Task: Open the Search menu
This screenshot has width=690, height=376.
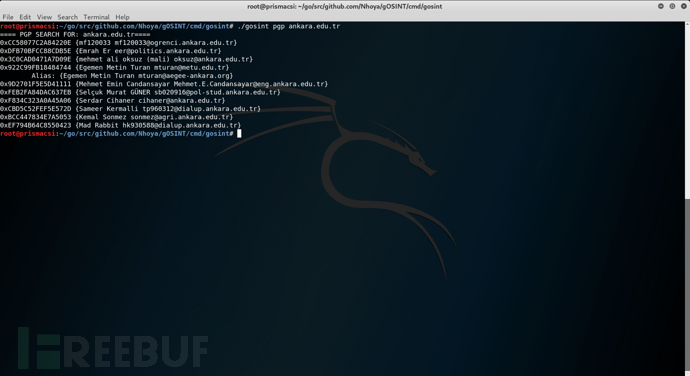Action: click(67, 17)
